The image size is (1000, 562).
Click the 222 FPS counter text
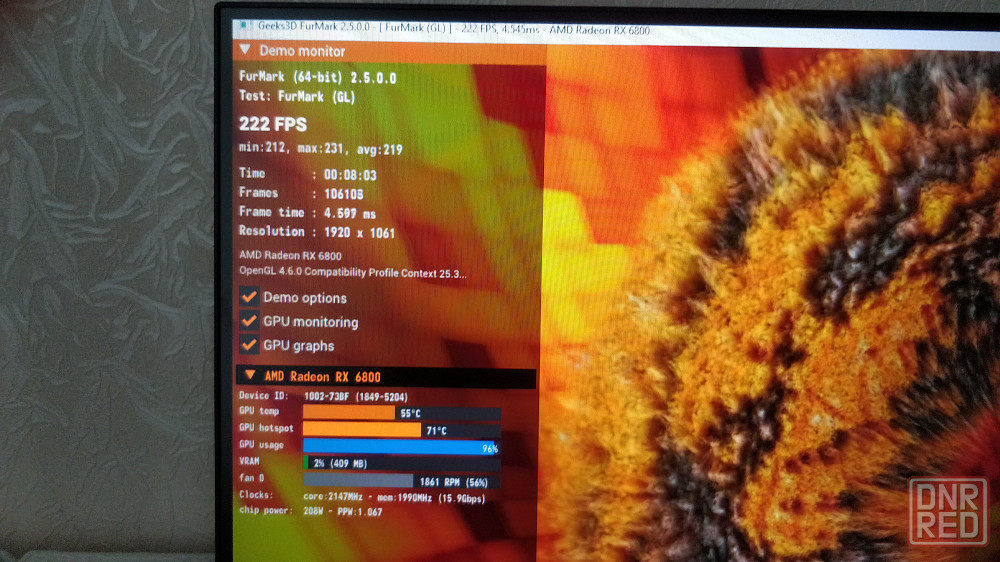273,124
